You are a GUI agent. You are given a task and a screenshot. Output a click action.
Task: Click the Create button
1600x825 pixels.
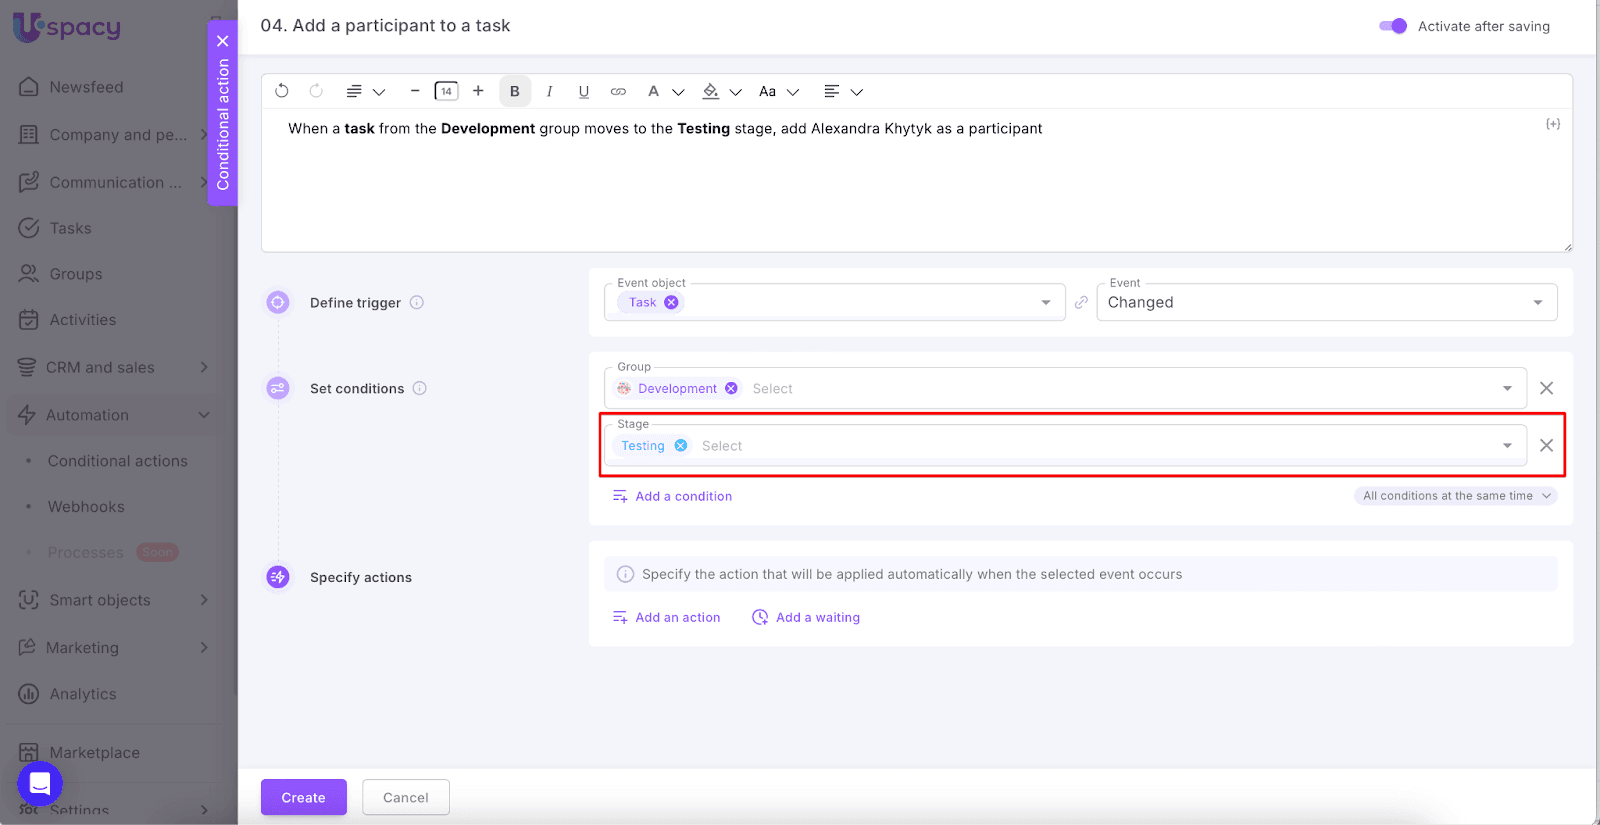click(303, 797)
